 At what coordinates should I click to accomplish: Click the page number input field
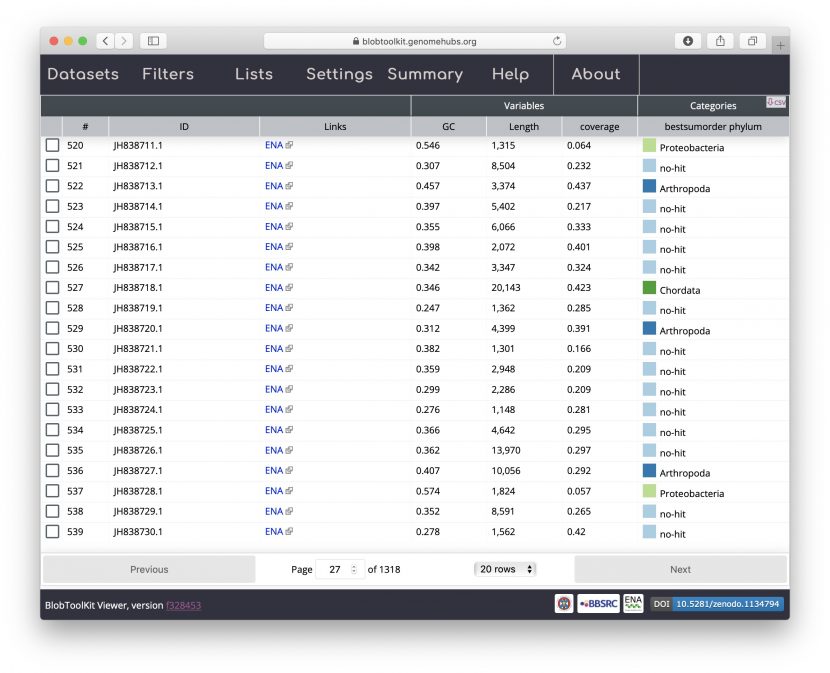coord(337,568)
